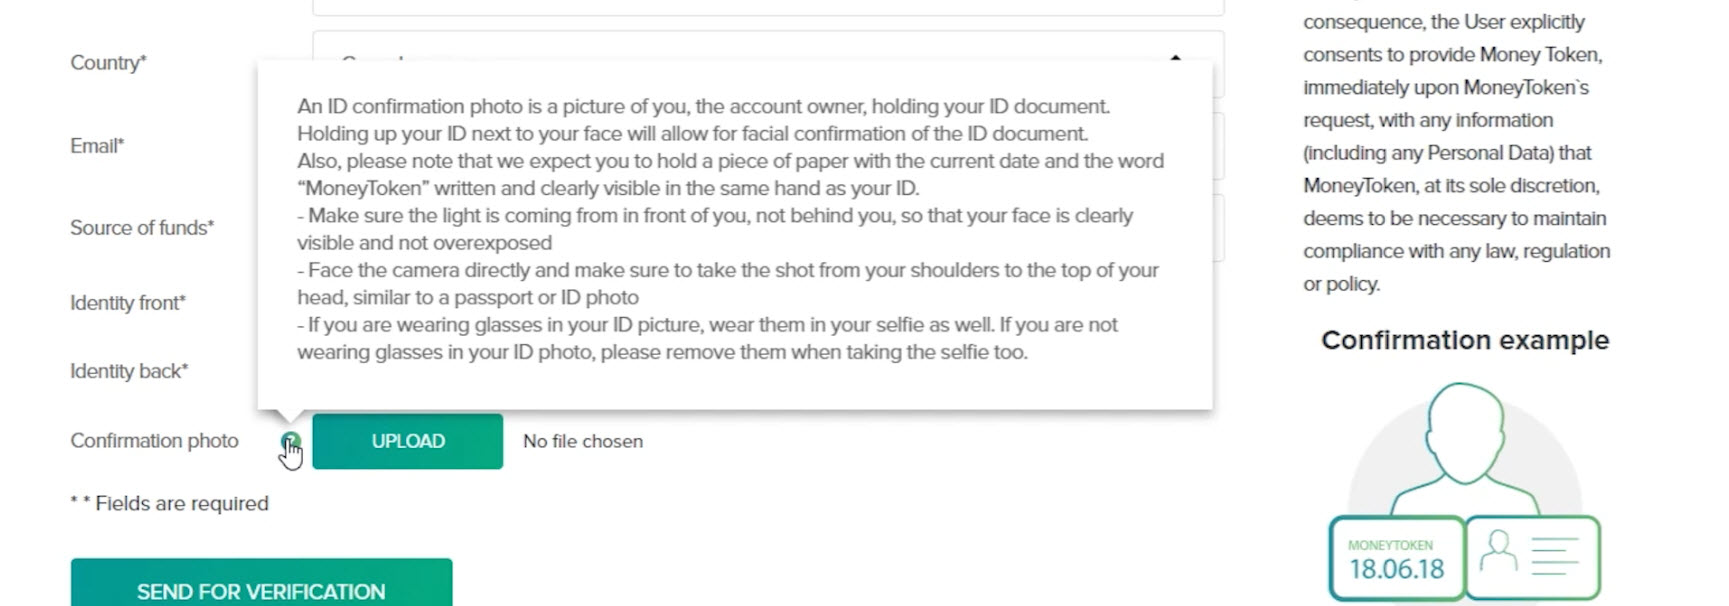Click the text lines on the ID card graphic
Image resolution: width=1729 pixels, height=606 pixels.
coord(1555,556)
